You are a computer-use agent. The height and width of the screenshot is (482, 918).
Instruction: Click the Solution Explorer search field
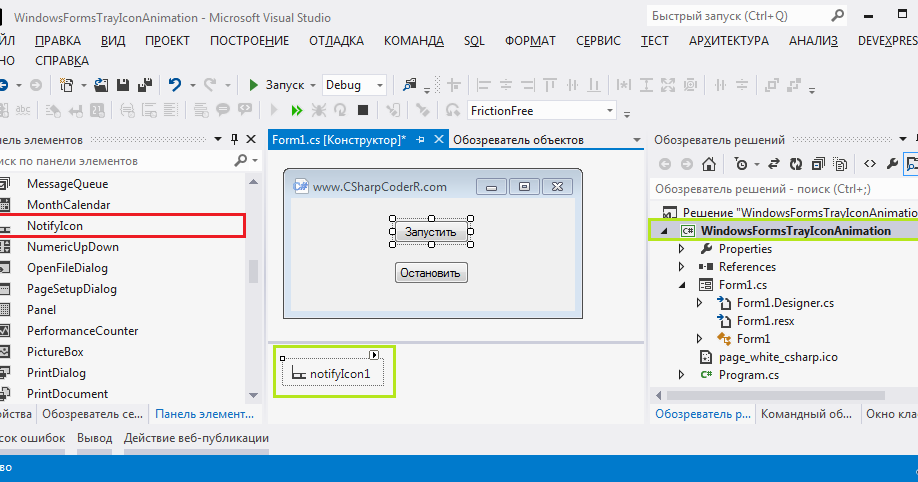[785, 189]
